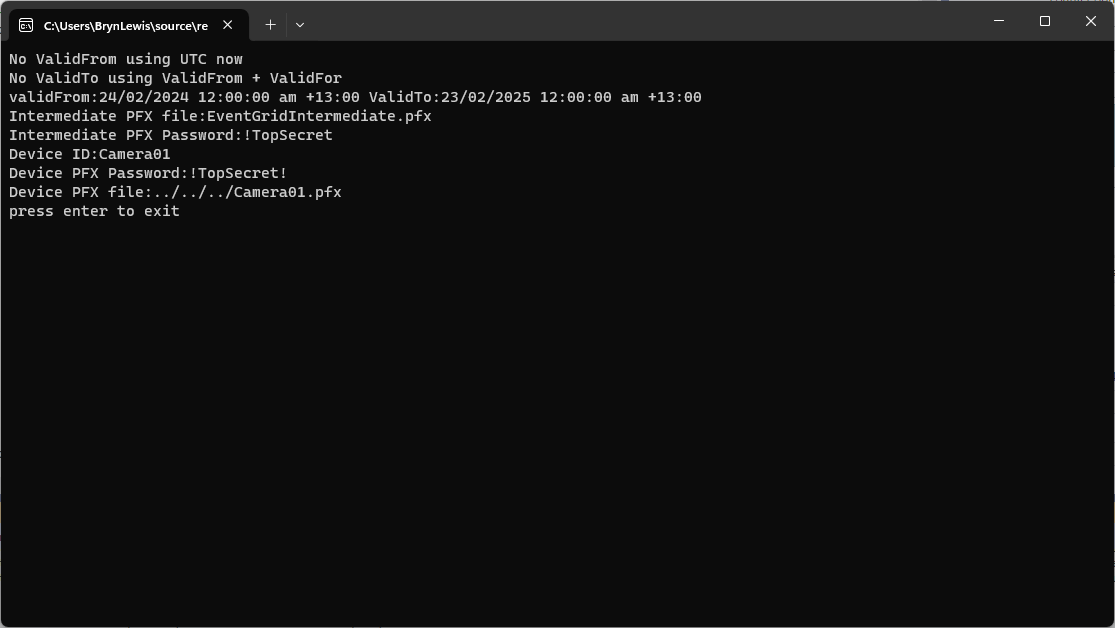The image size is (1115, 628).
Task: Select the C:\Users\BrynLewis\source tab
Action: tap(125, 25)
